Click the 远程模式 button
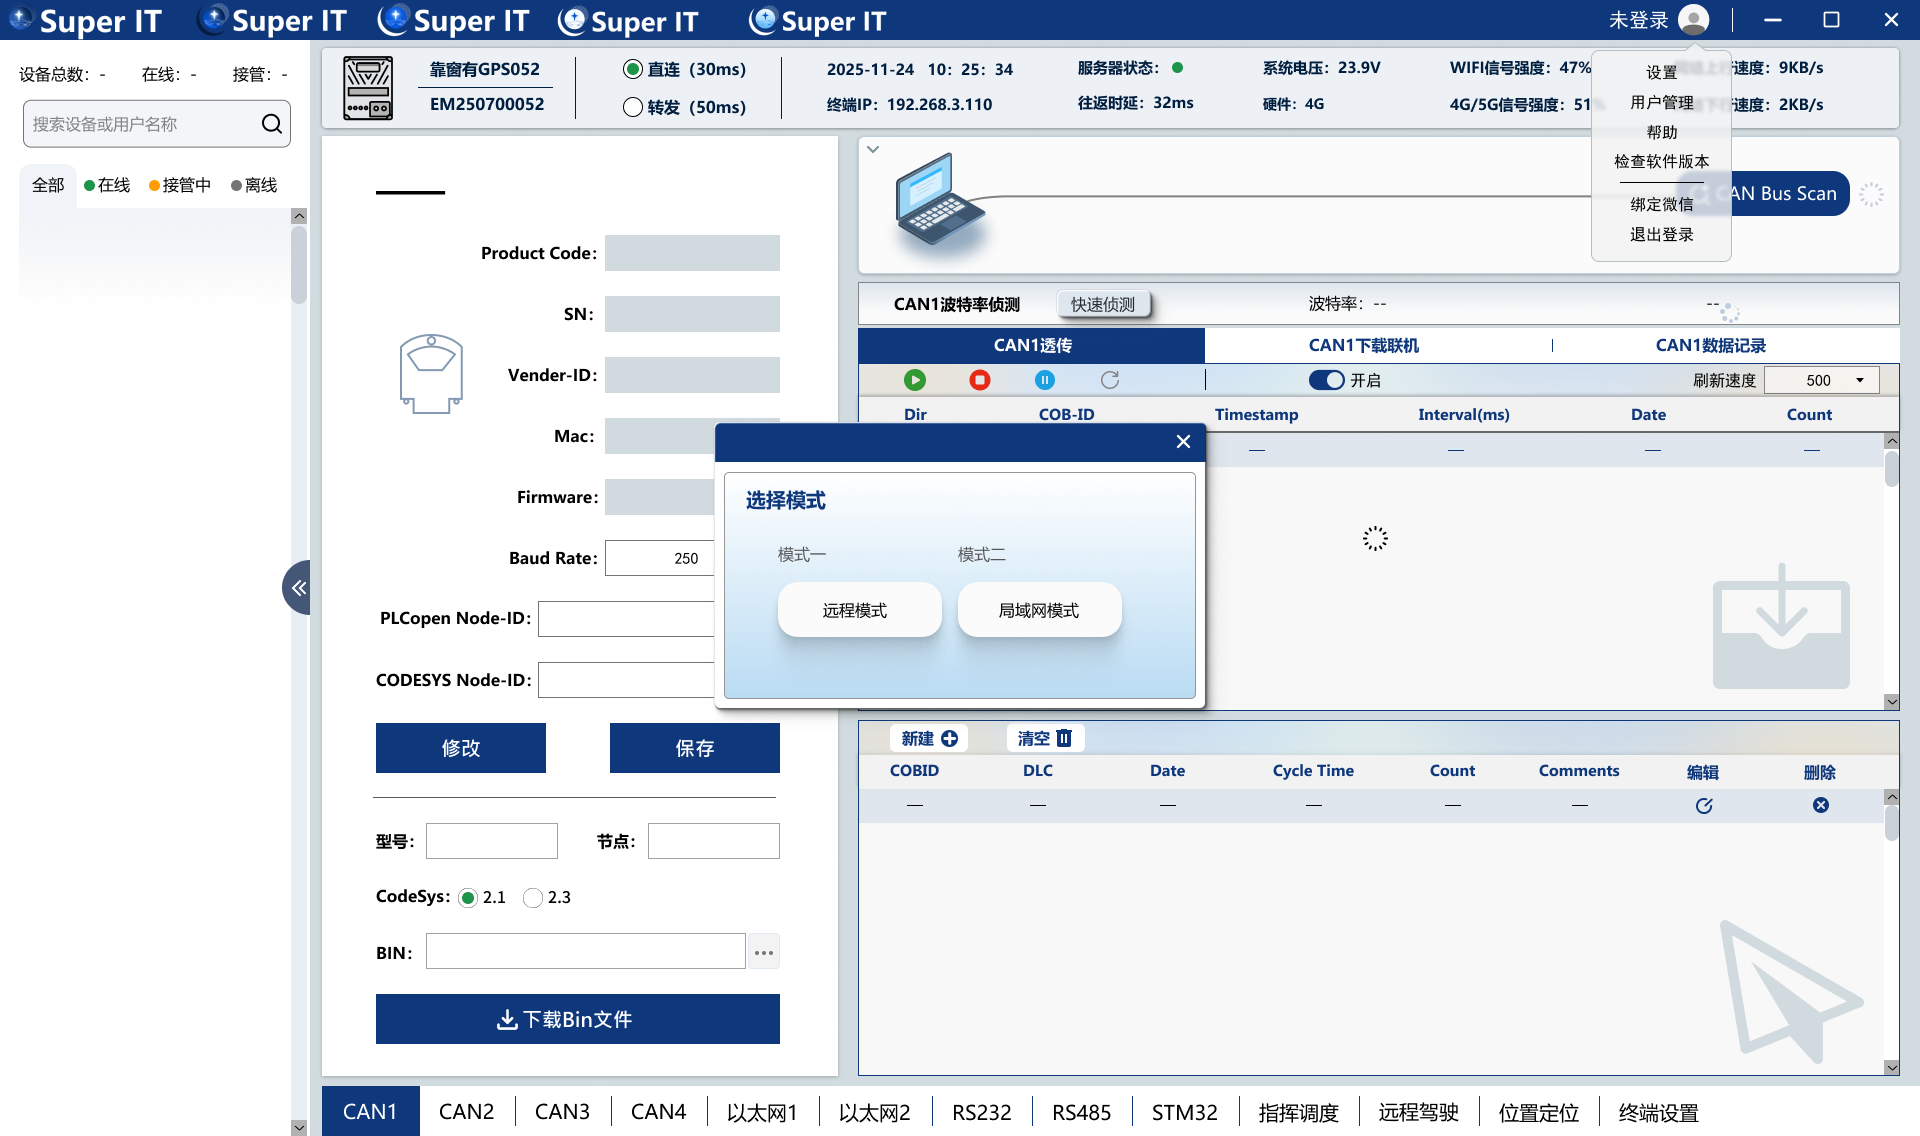 859,610
